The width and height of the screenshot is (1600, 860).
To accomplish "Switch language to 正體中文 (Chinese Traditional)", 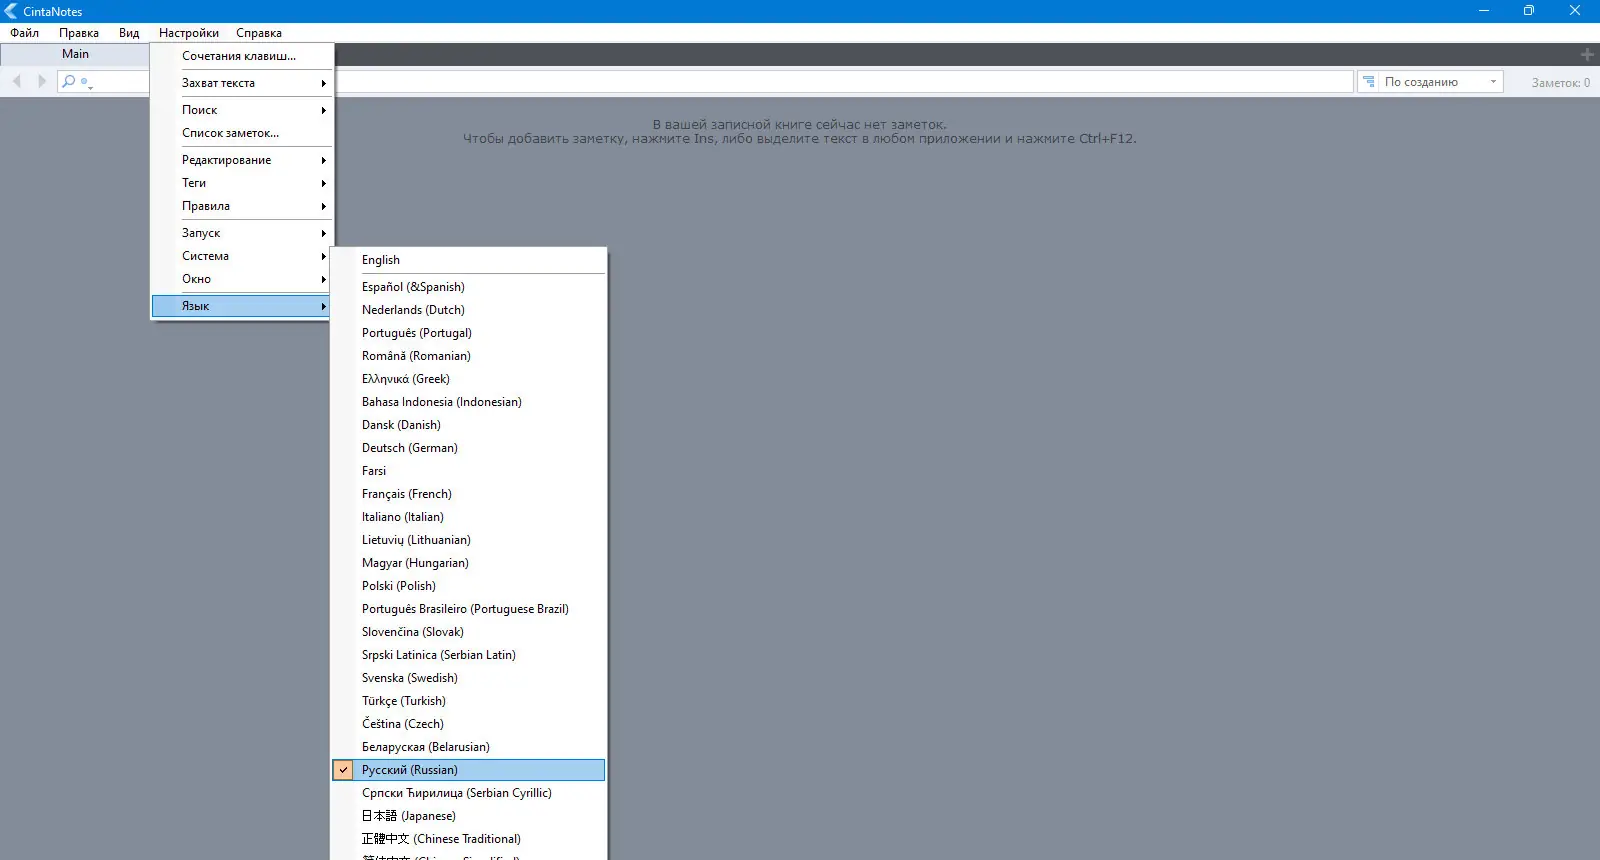I will (x=468, y=839).
